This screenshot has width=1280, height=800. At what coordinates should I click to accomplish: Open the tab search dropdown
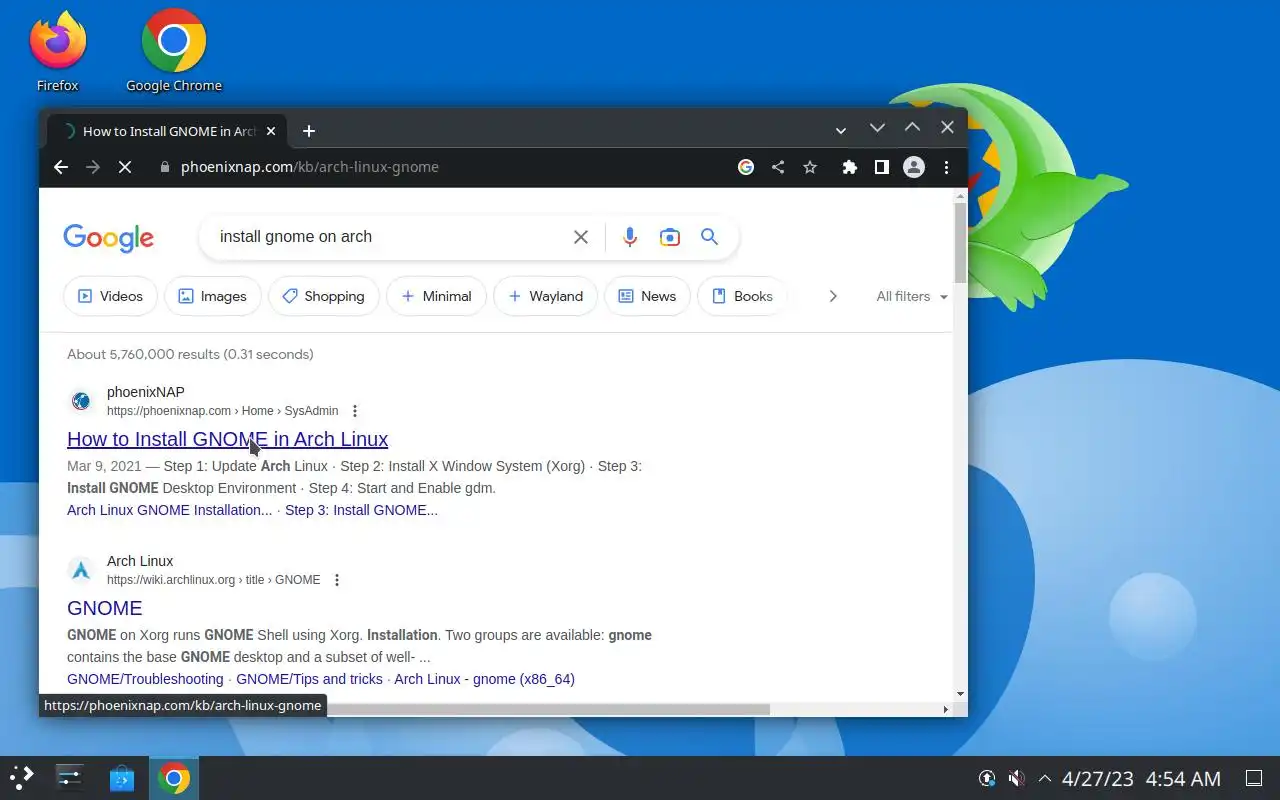pyautogui.click(x=841, y=131)
